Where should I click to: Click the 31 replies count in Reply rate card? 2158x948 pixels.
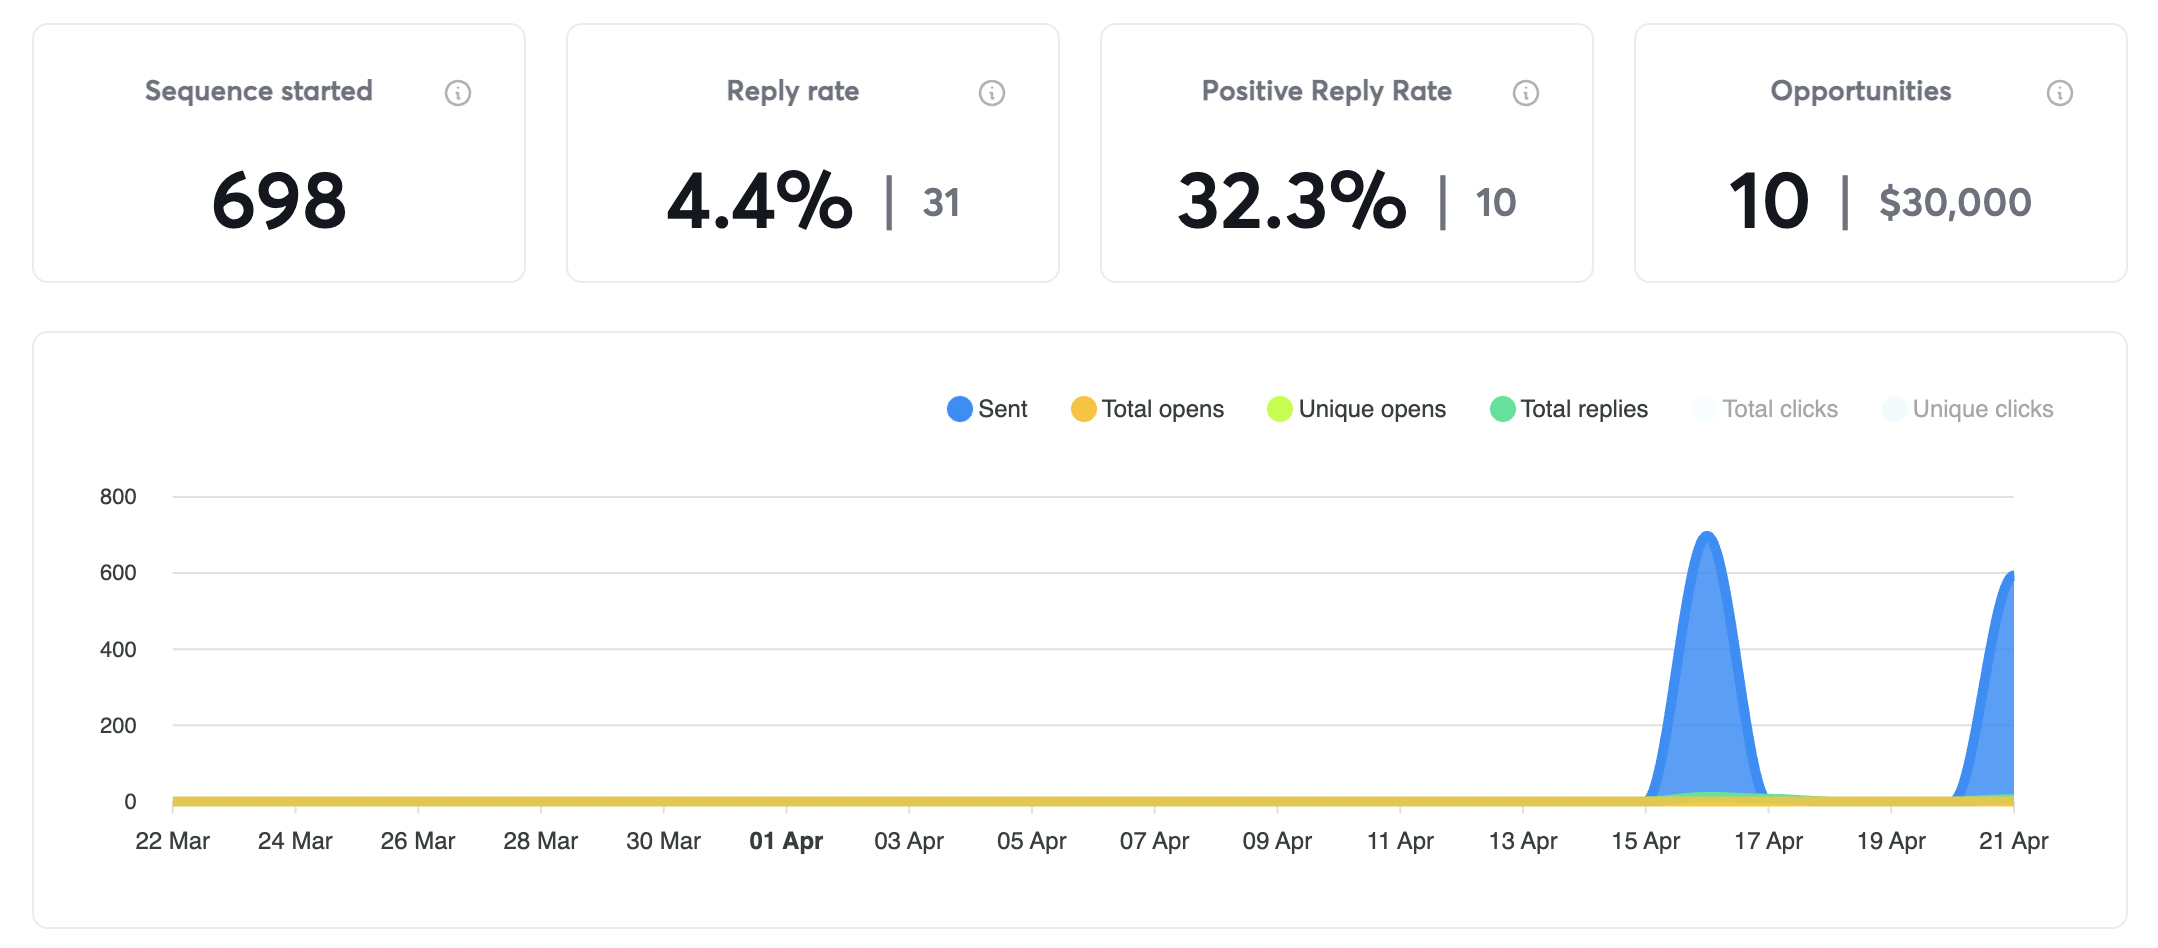point(941,202)
